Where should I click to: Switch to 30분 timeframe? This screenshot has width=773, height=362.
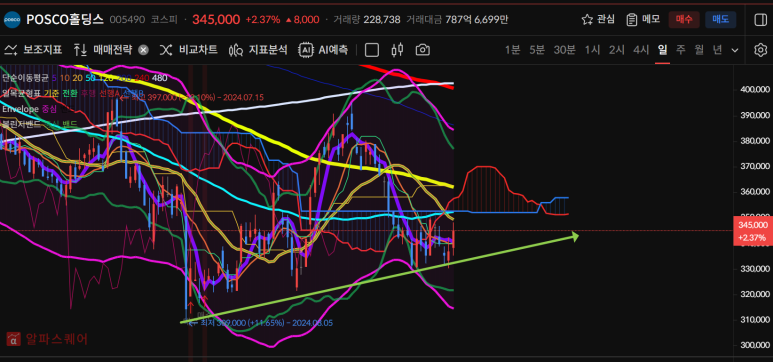564,50
